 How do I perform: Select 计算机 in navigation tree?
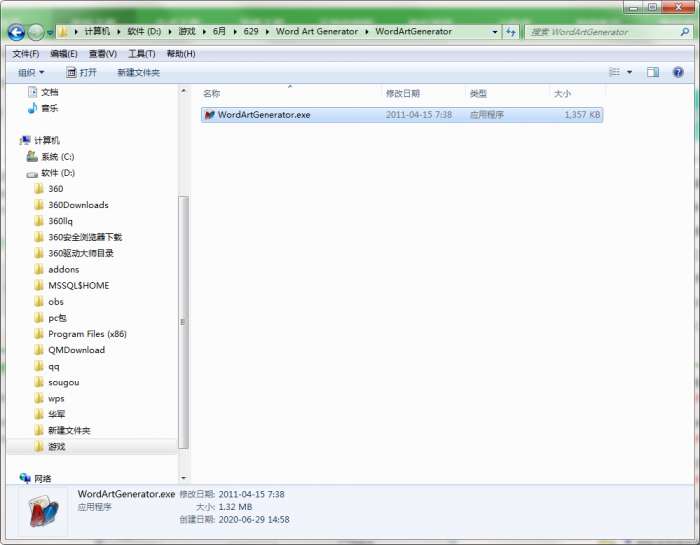tap(47, 140)
